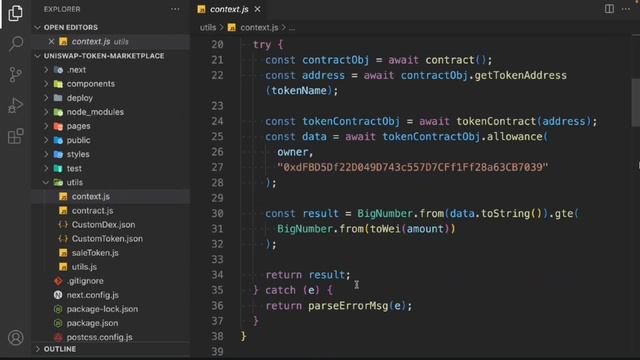Image resolution: width=640 pixels, height=360 pixels.
Task: Click line number 30 in gutter
Action: pos(217,213)
